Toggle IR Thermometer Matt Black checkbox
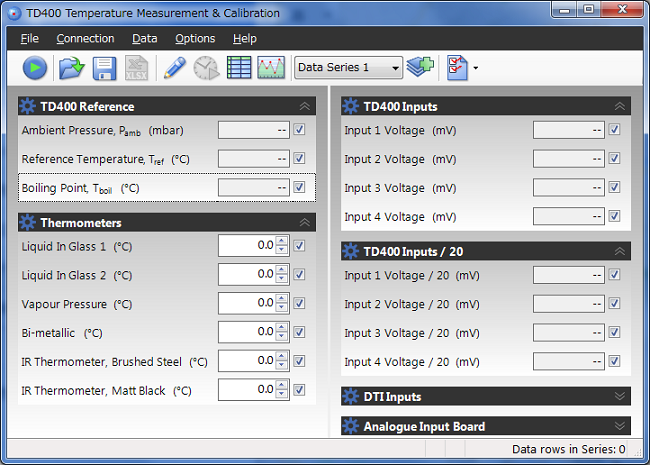 299,390
